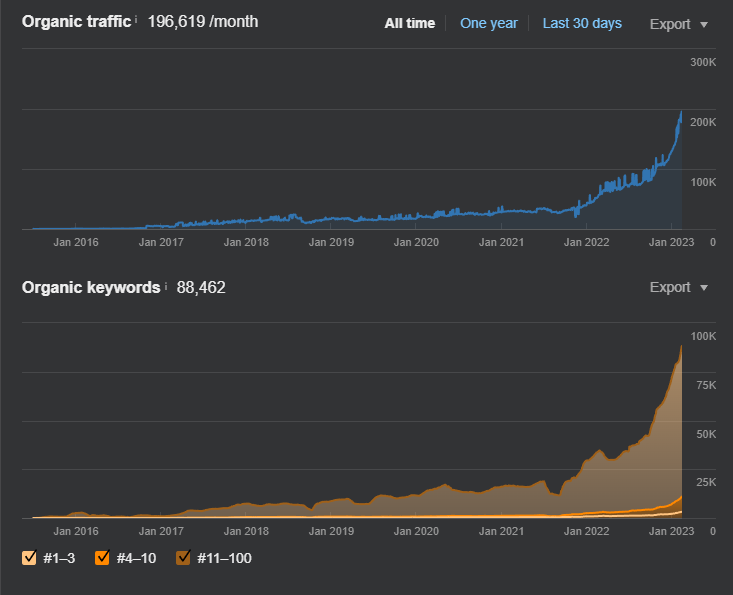This screenshot has height=595, width=733.
Task: Open the Organic traffic Export menu
Action: coord(679,24)
